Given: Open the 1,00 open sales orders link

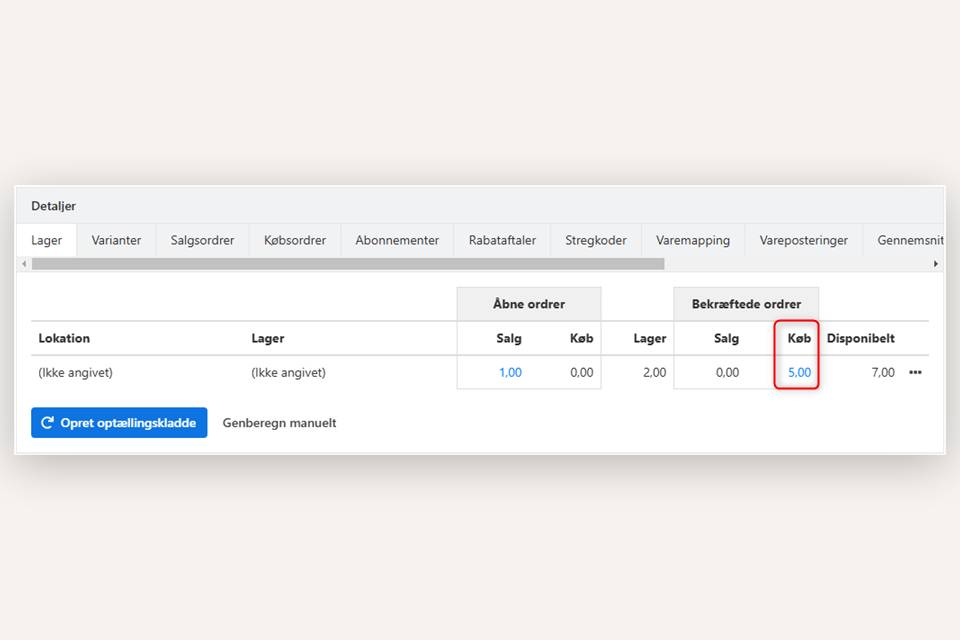Looking at the screenshot, I should pos(510,373).
